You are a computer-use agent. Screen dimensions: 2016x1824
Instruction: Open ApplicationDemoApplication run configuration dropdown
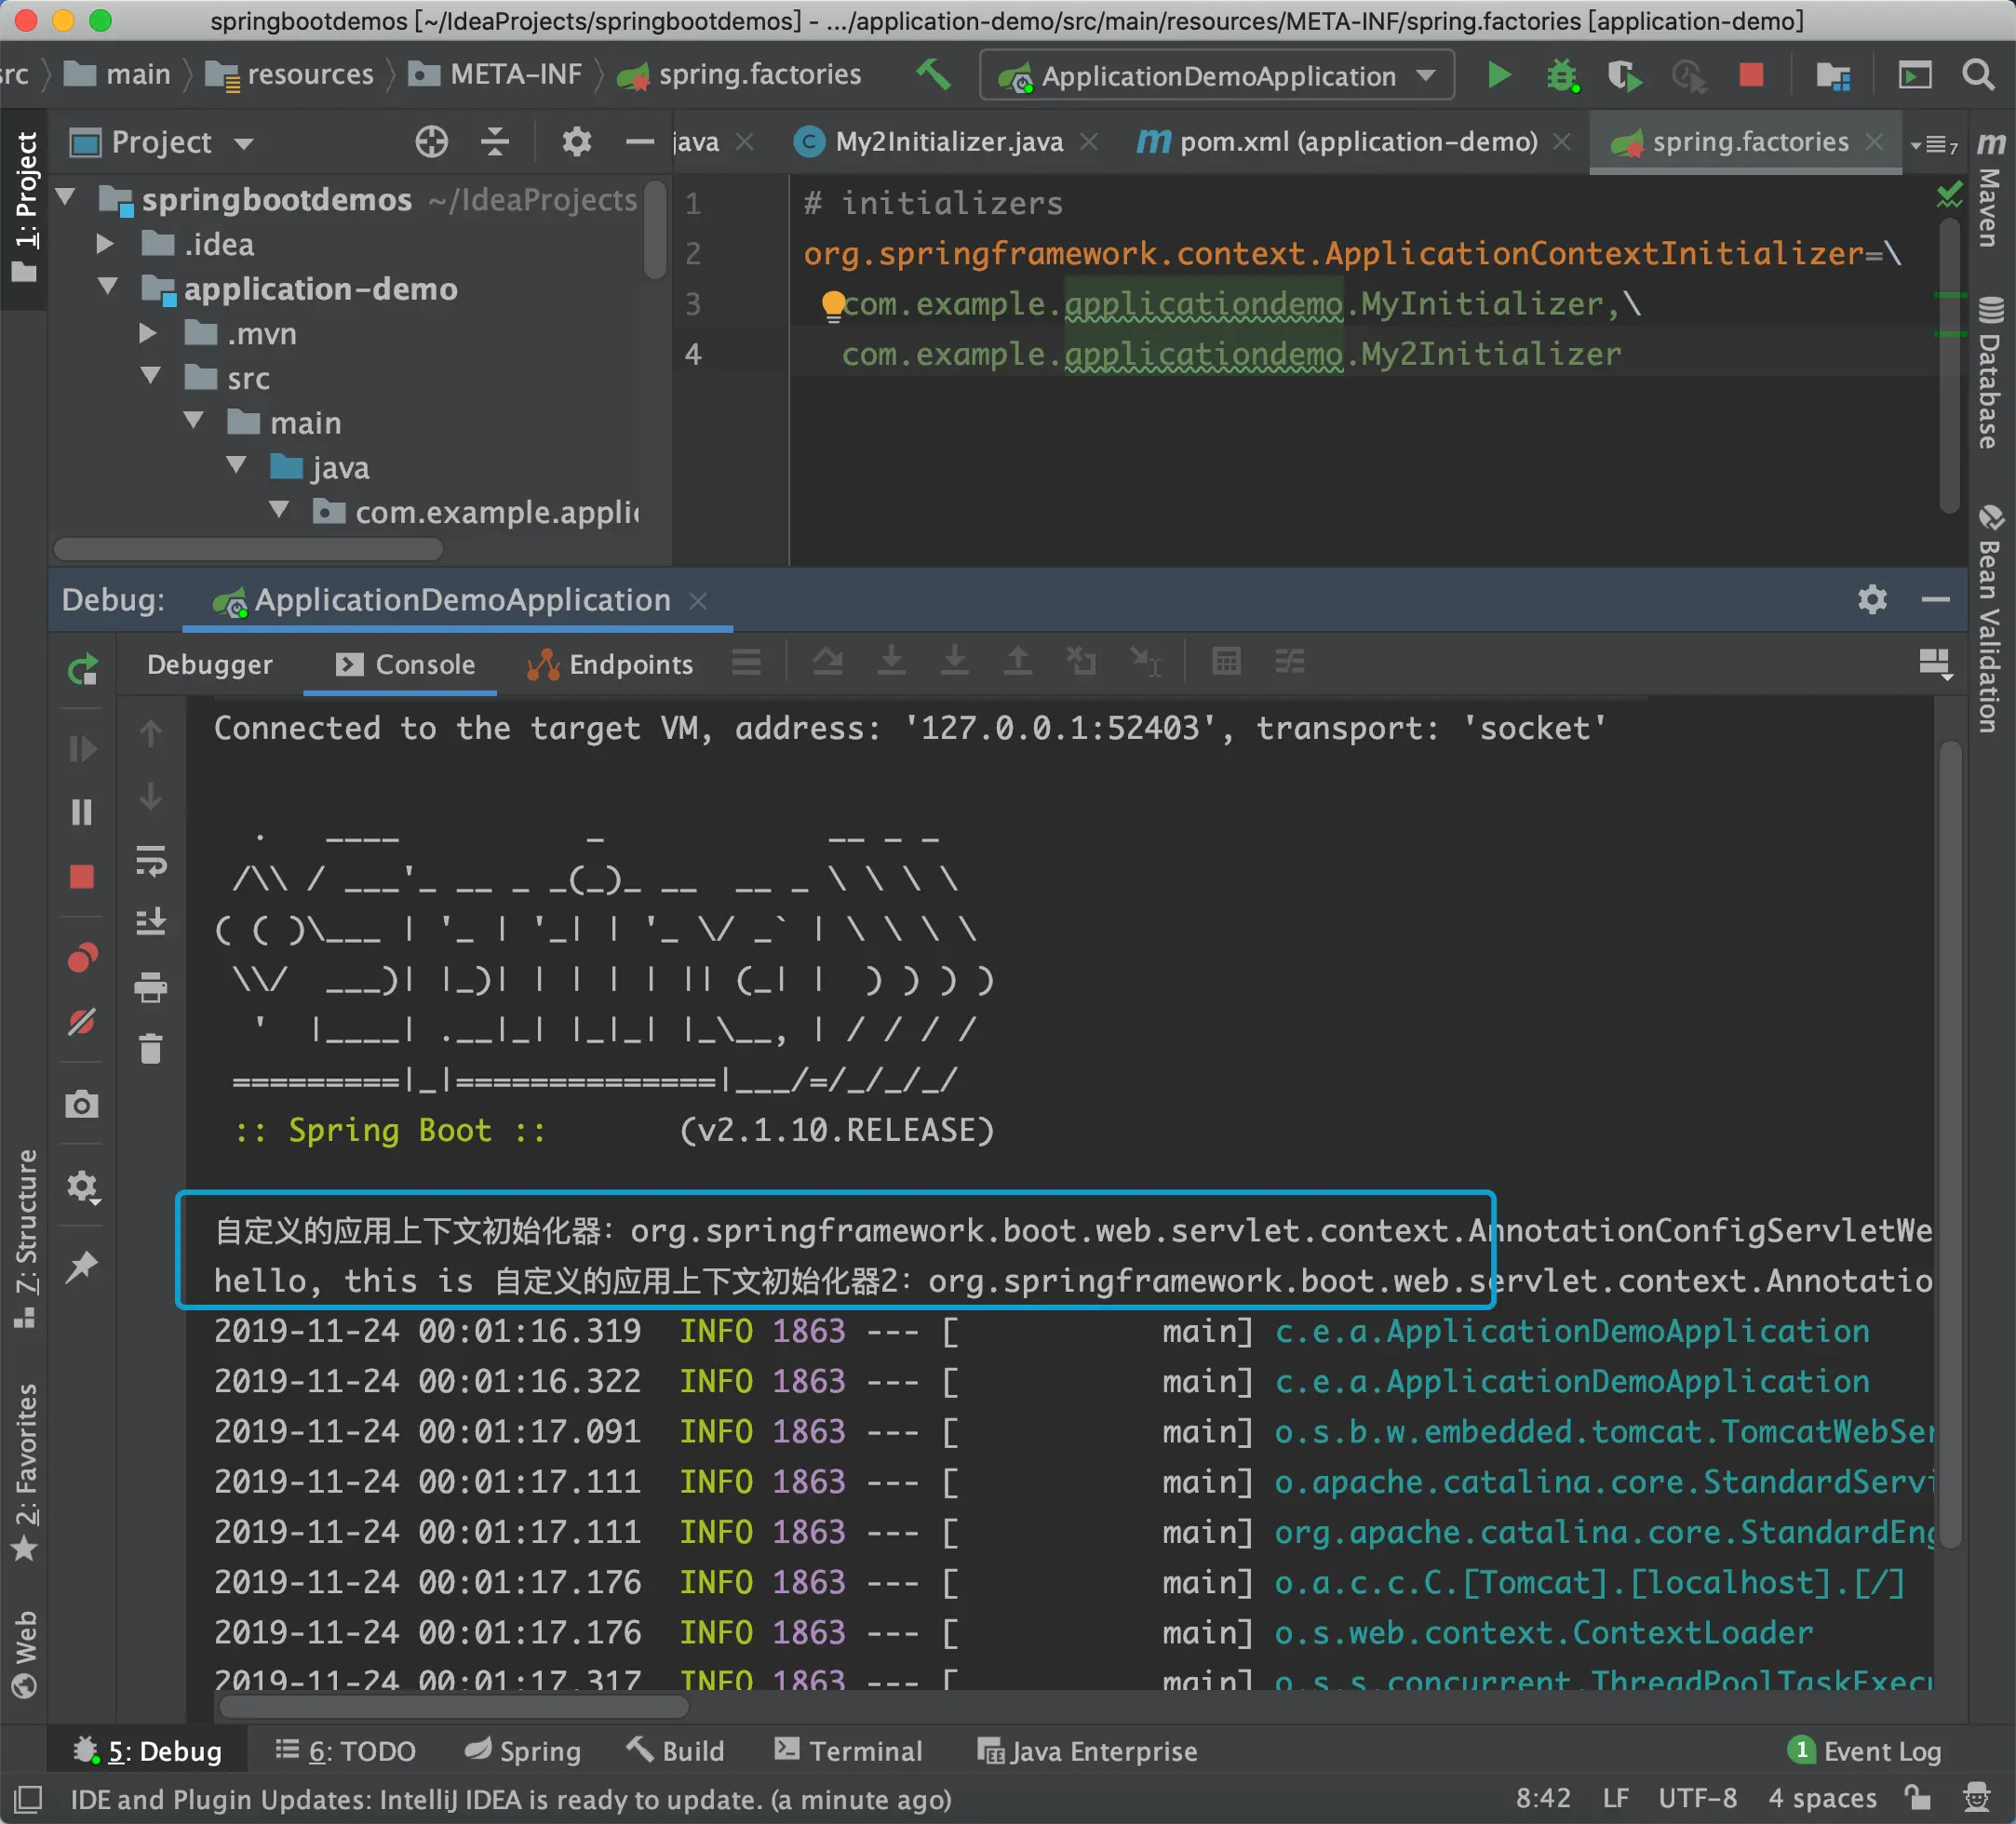[x=1217, y=76]
